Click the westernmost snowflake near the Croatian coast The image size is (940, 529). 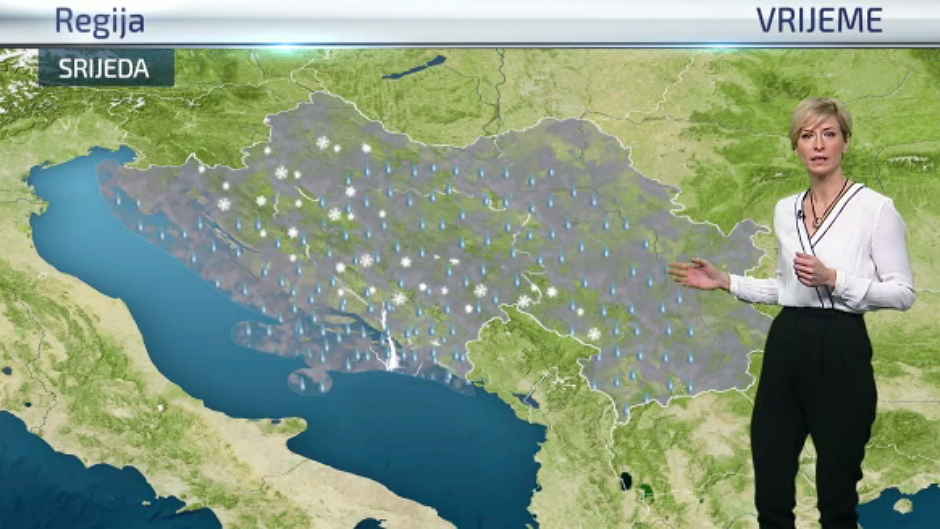(224, 204)
